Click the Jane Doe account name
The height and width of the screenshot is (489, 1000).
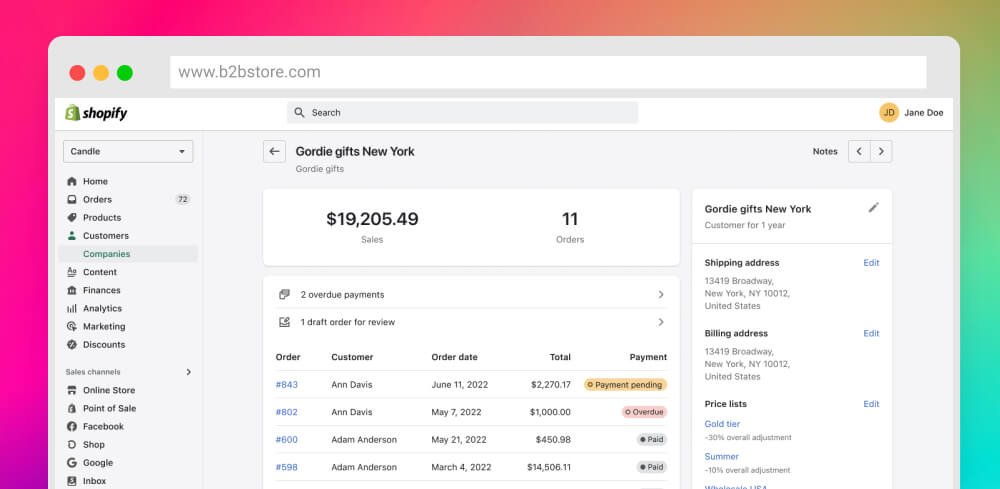click(x=923, y=113)
